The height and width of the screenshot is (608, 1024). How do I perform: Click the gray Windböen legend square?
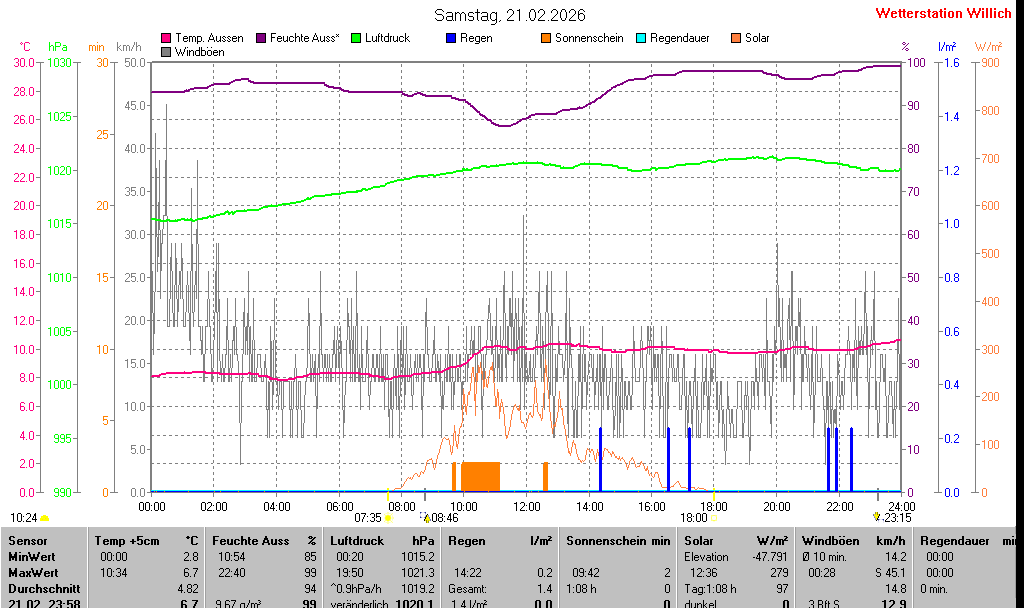coord(166,51)
